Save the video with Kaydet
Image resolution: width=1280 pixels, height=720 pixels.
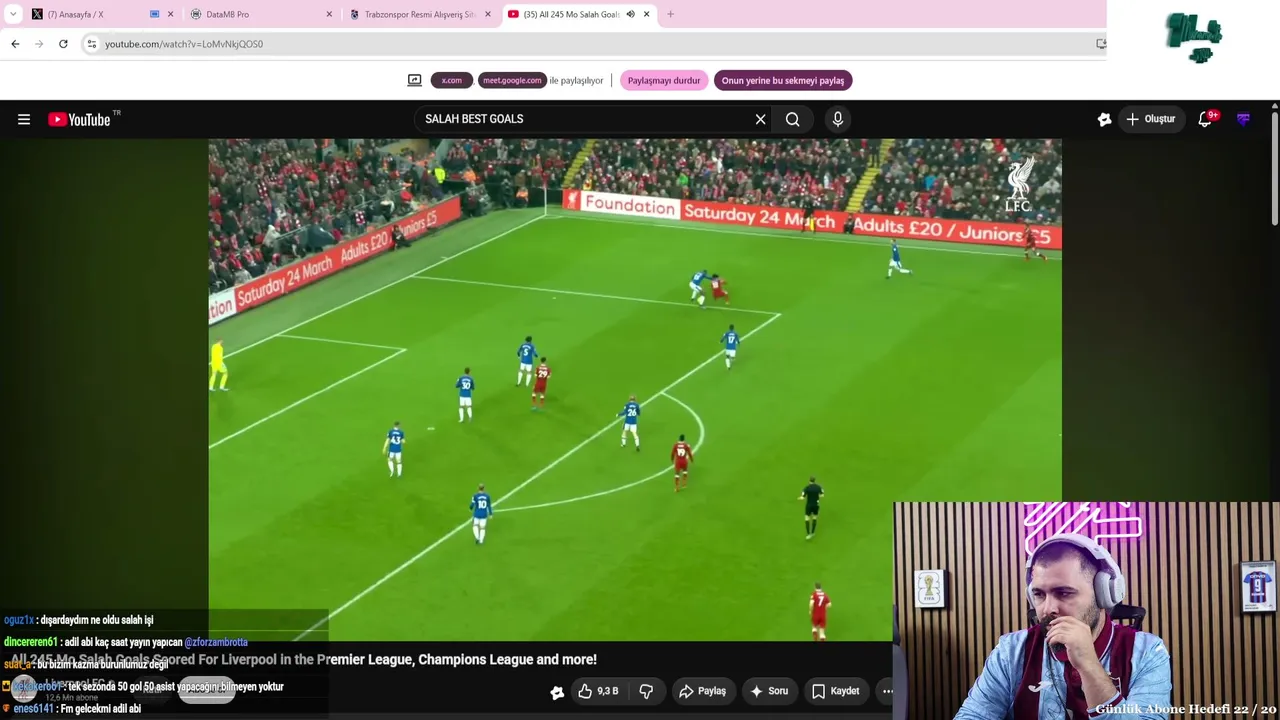click(836, 691)
